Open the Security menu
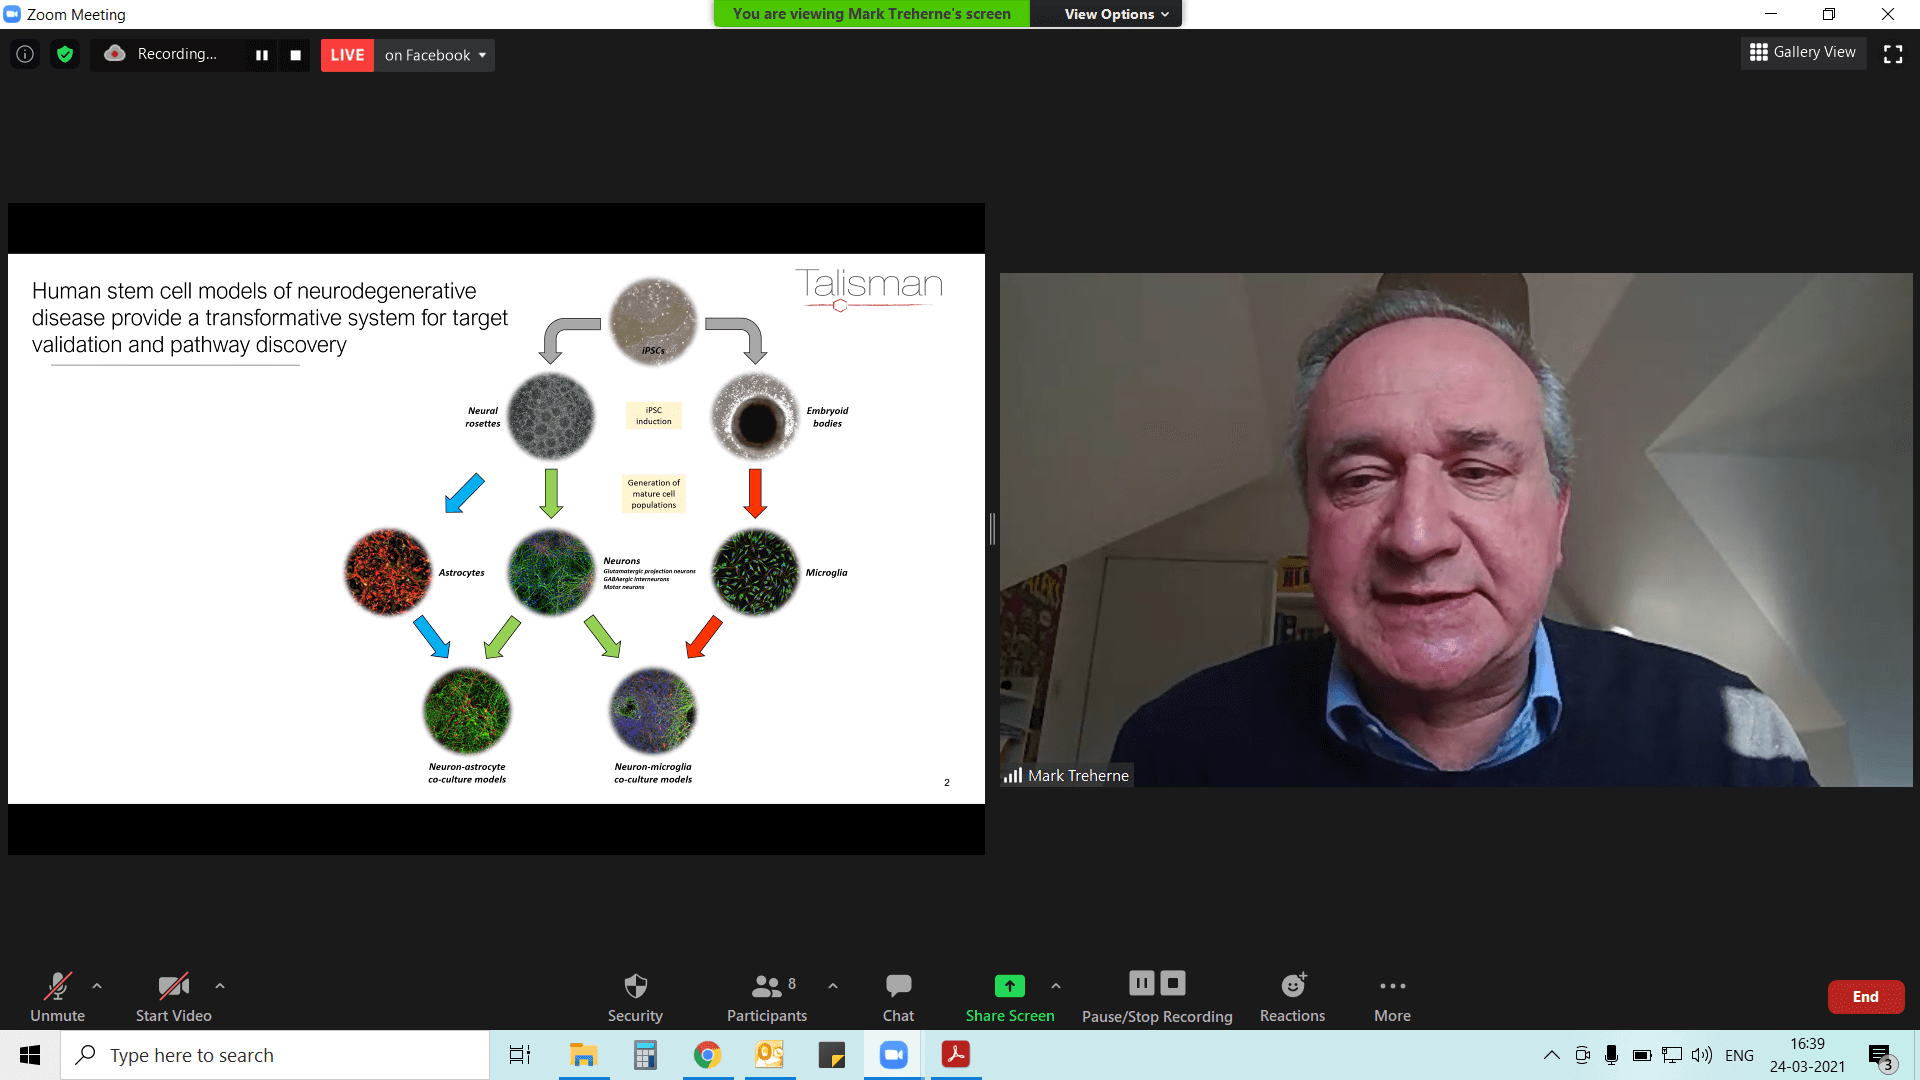Image resolution: width=1920 pixels, height=1080 pixels. [635, 997]
